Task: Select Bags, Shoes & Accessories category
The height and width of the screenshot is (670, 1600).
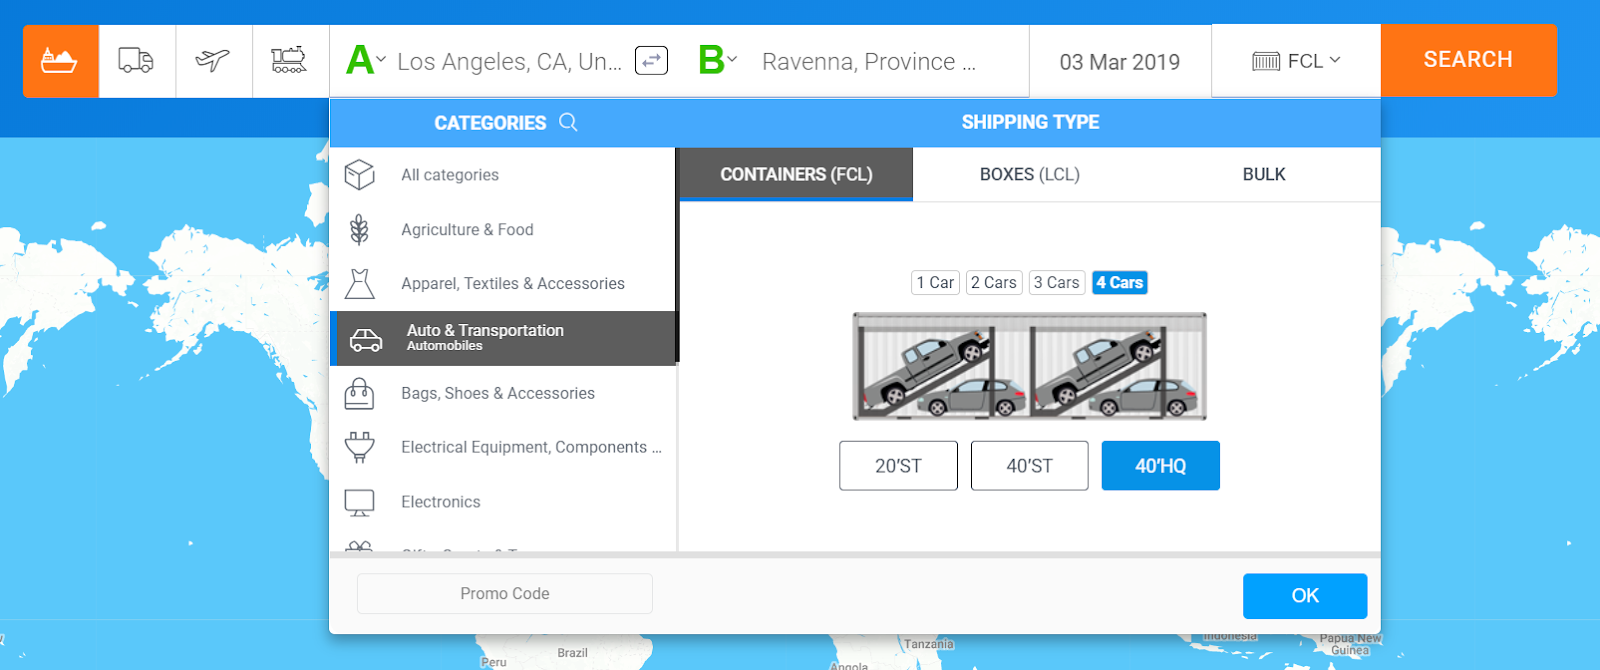Action: pyautogui.click(x=503, y=393)
